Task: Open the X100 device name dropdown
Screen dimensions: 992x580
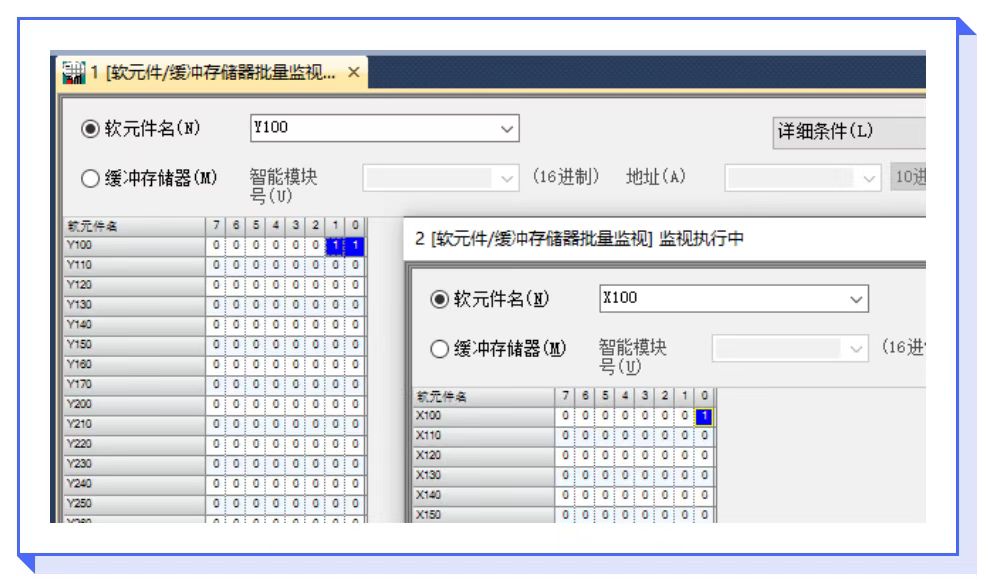Action: tap(856, 299)
